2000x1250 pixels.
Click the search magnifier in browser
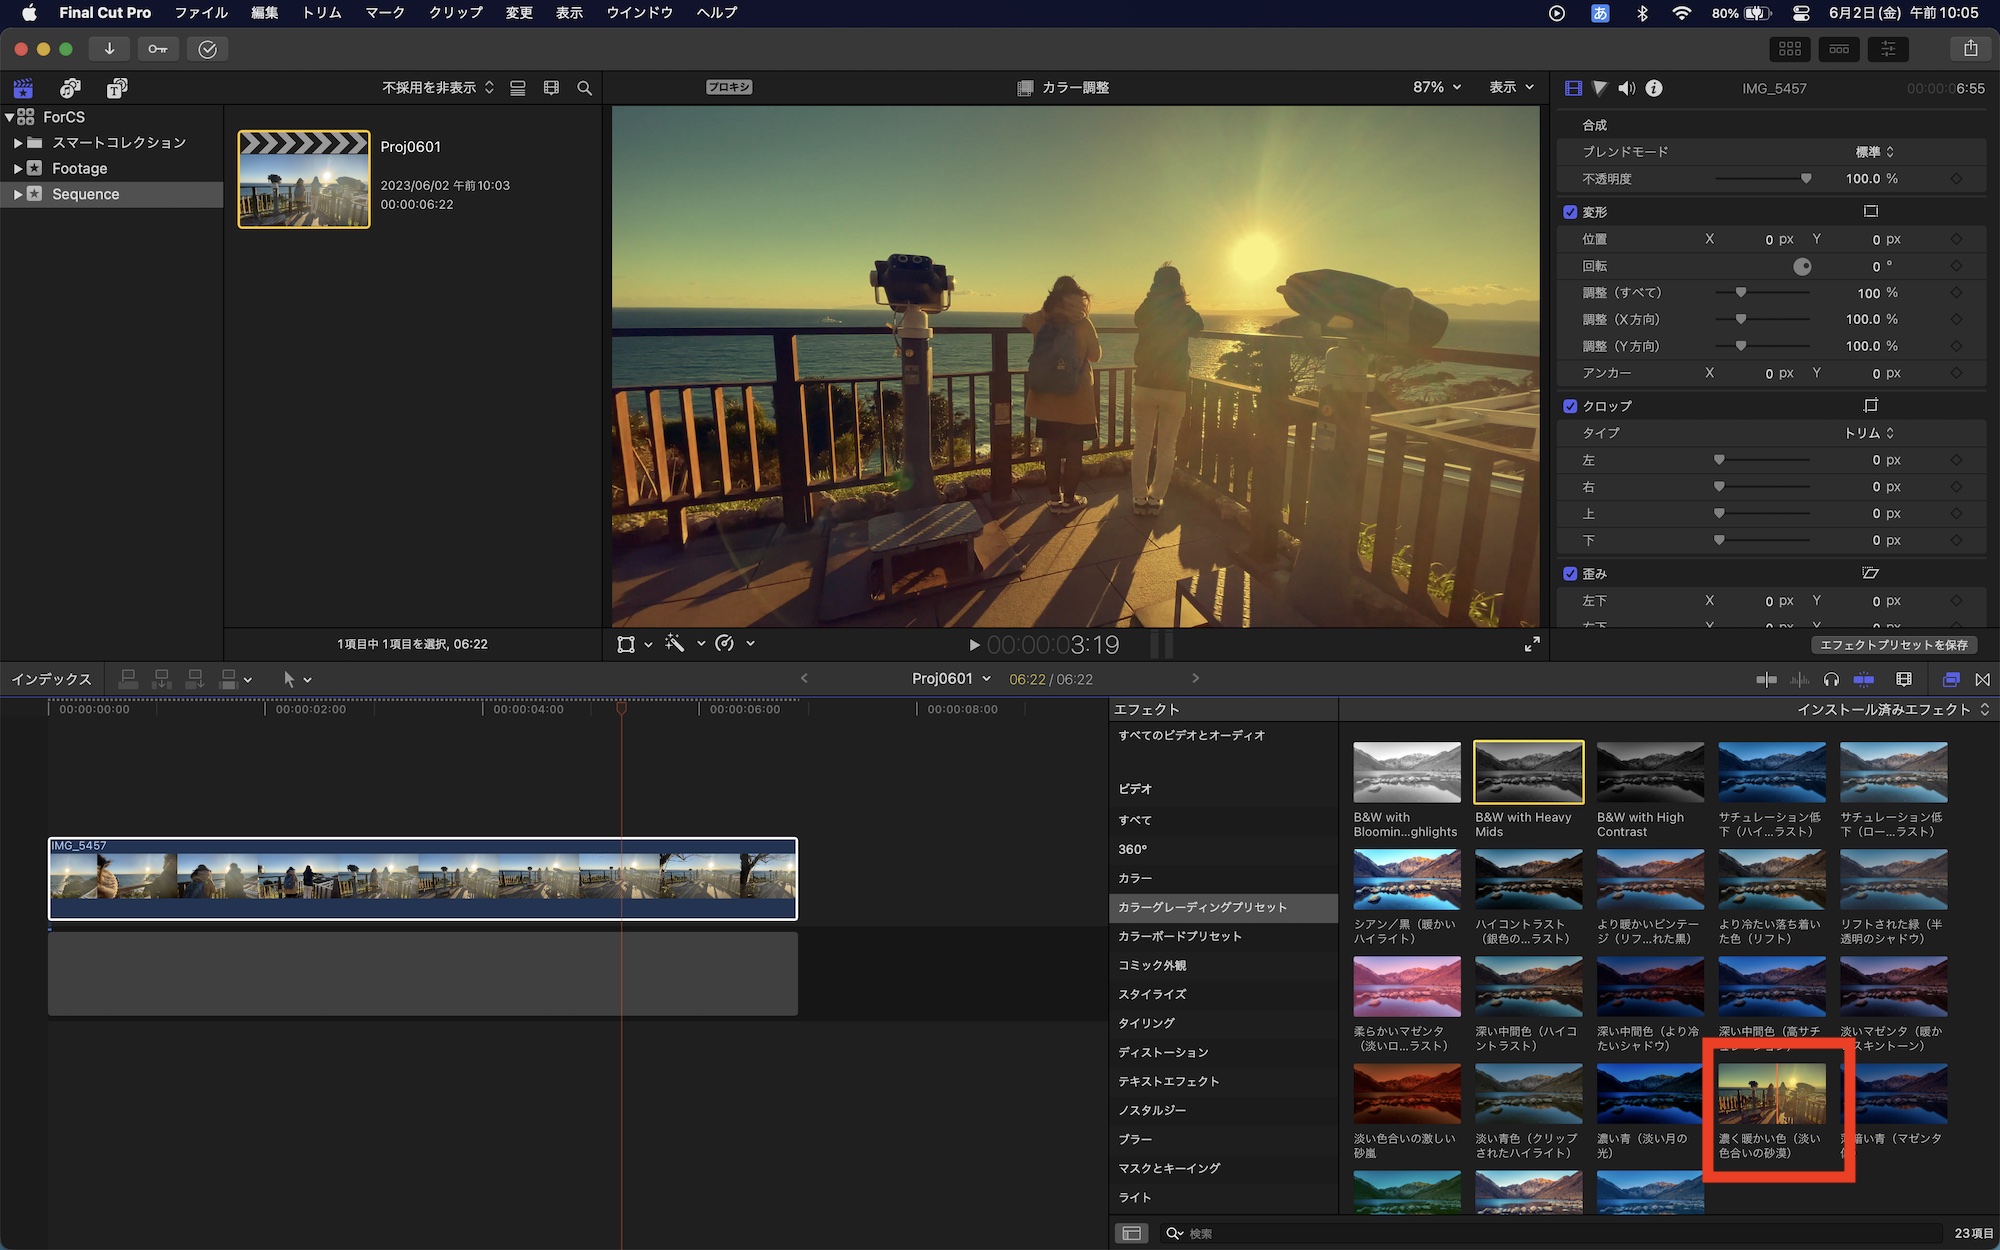(584, 88)
